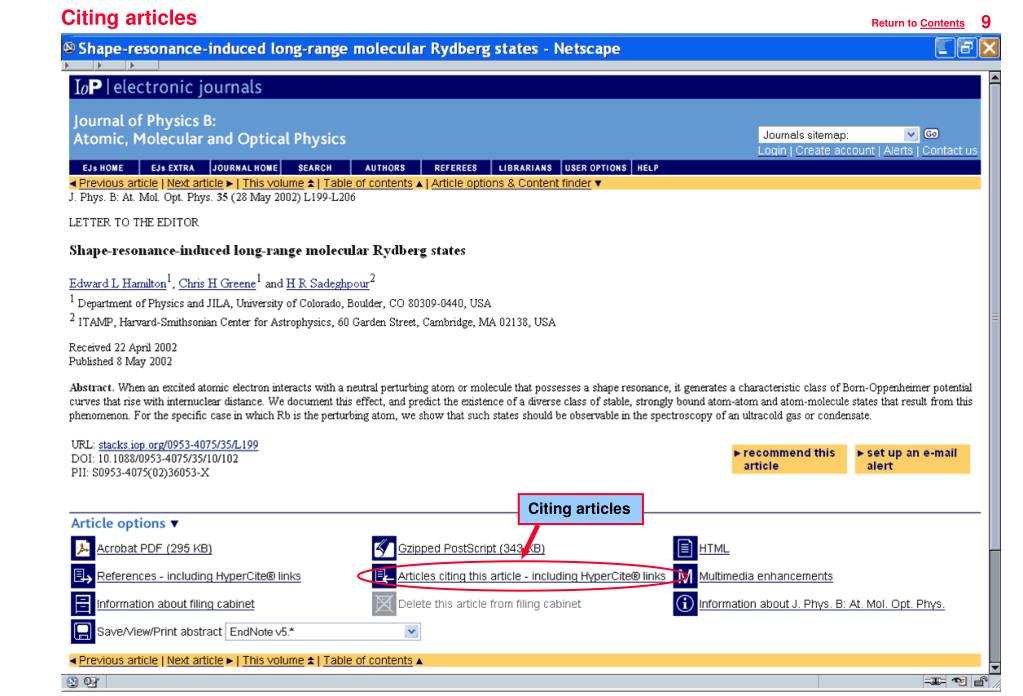Open the SEARCH menu item
The height and width of the screenshot is (696, 1023).
pyautogui.click(x=315, y=168)
